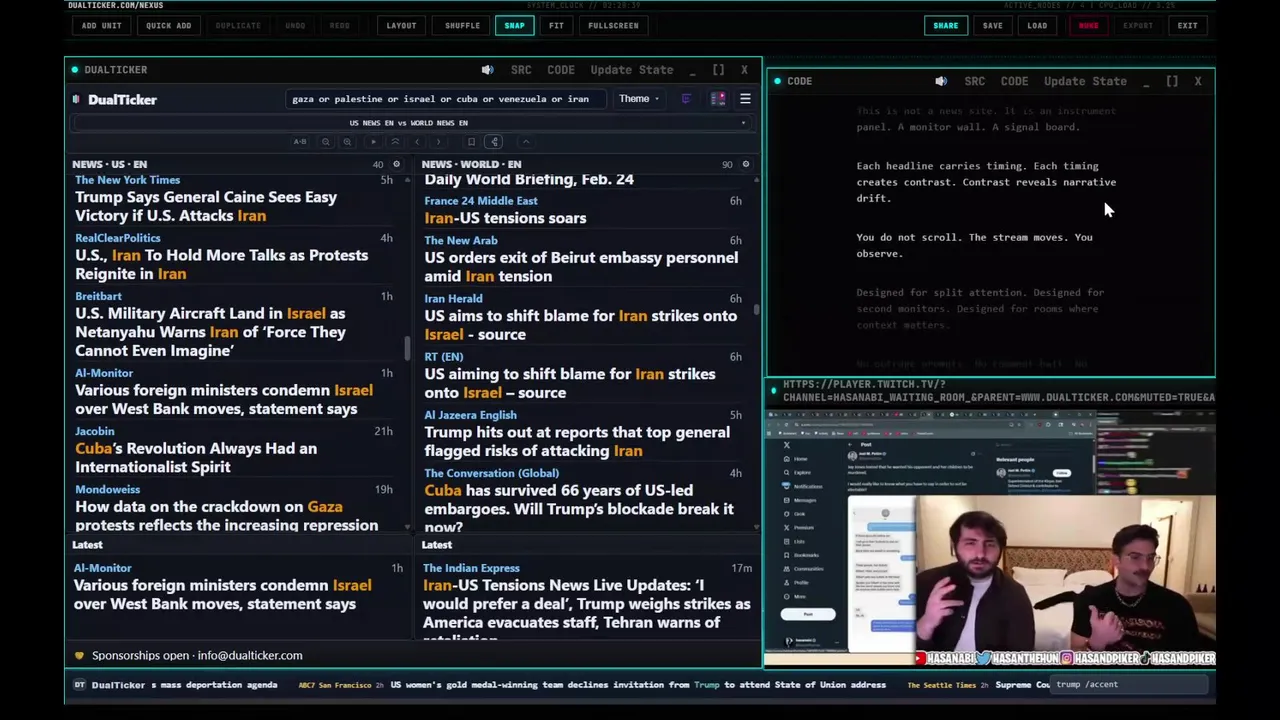Start the feed play button
Viewport: 1280px width, 720px height.
[374, 142]
